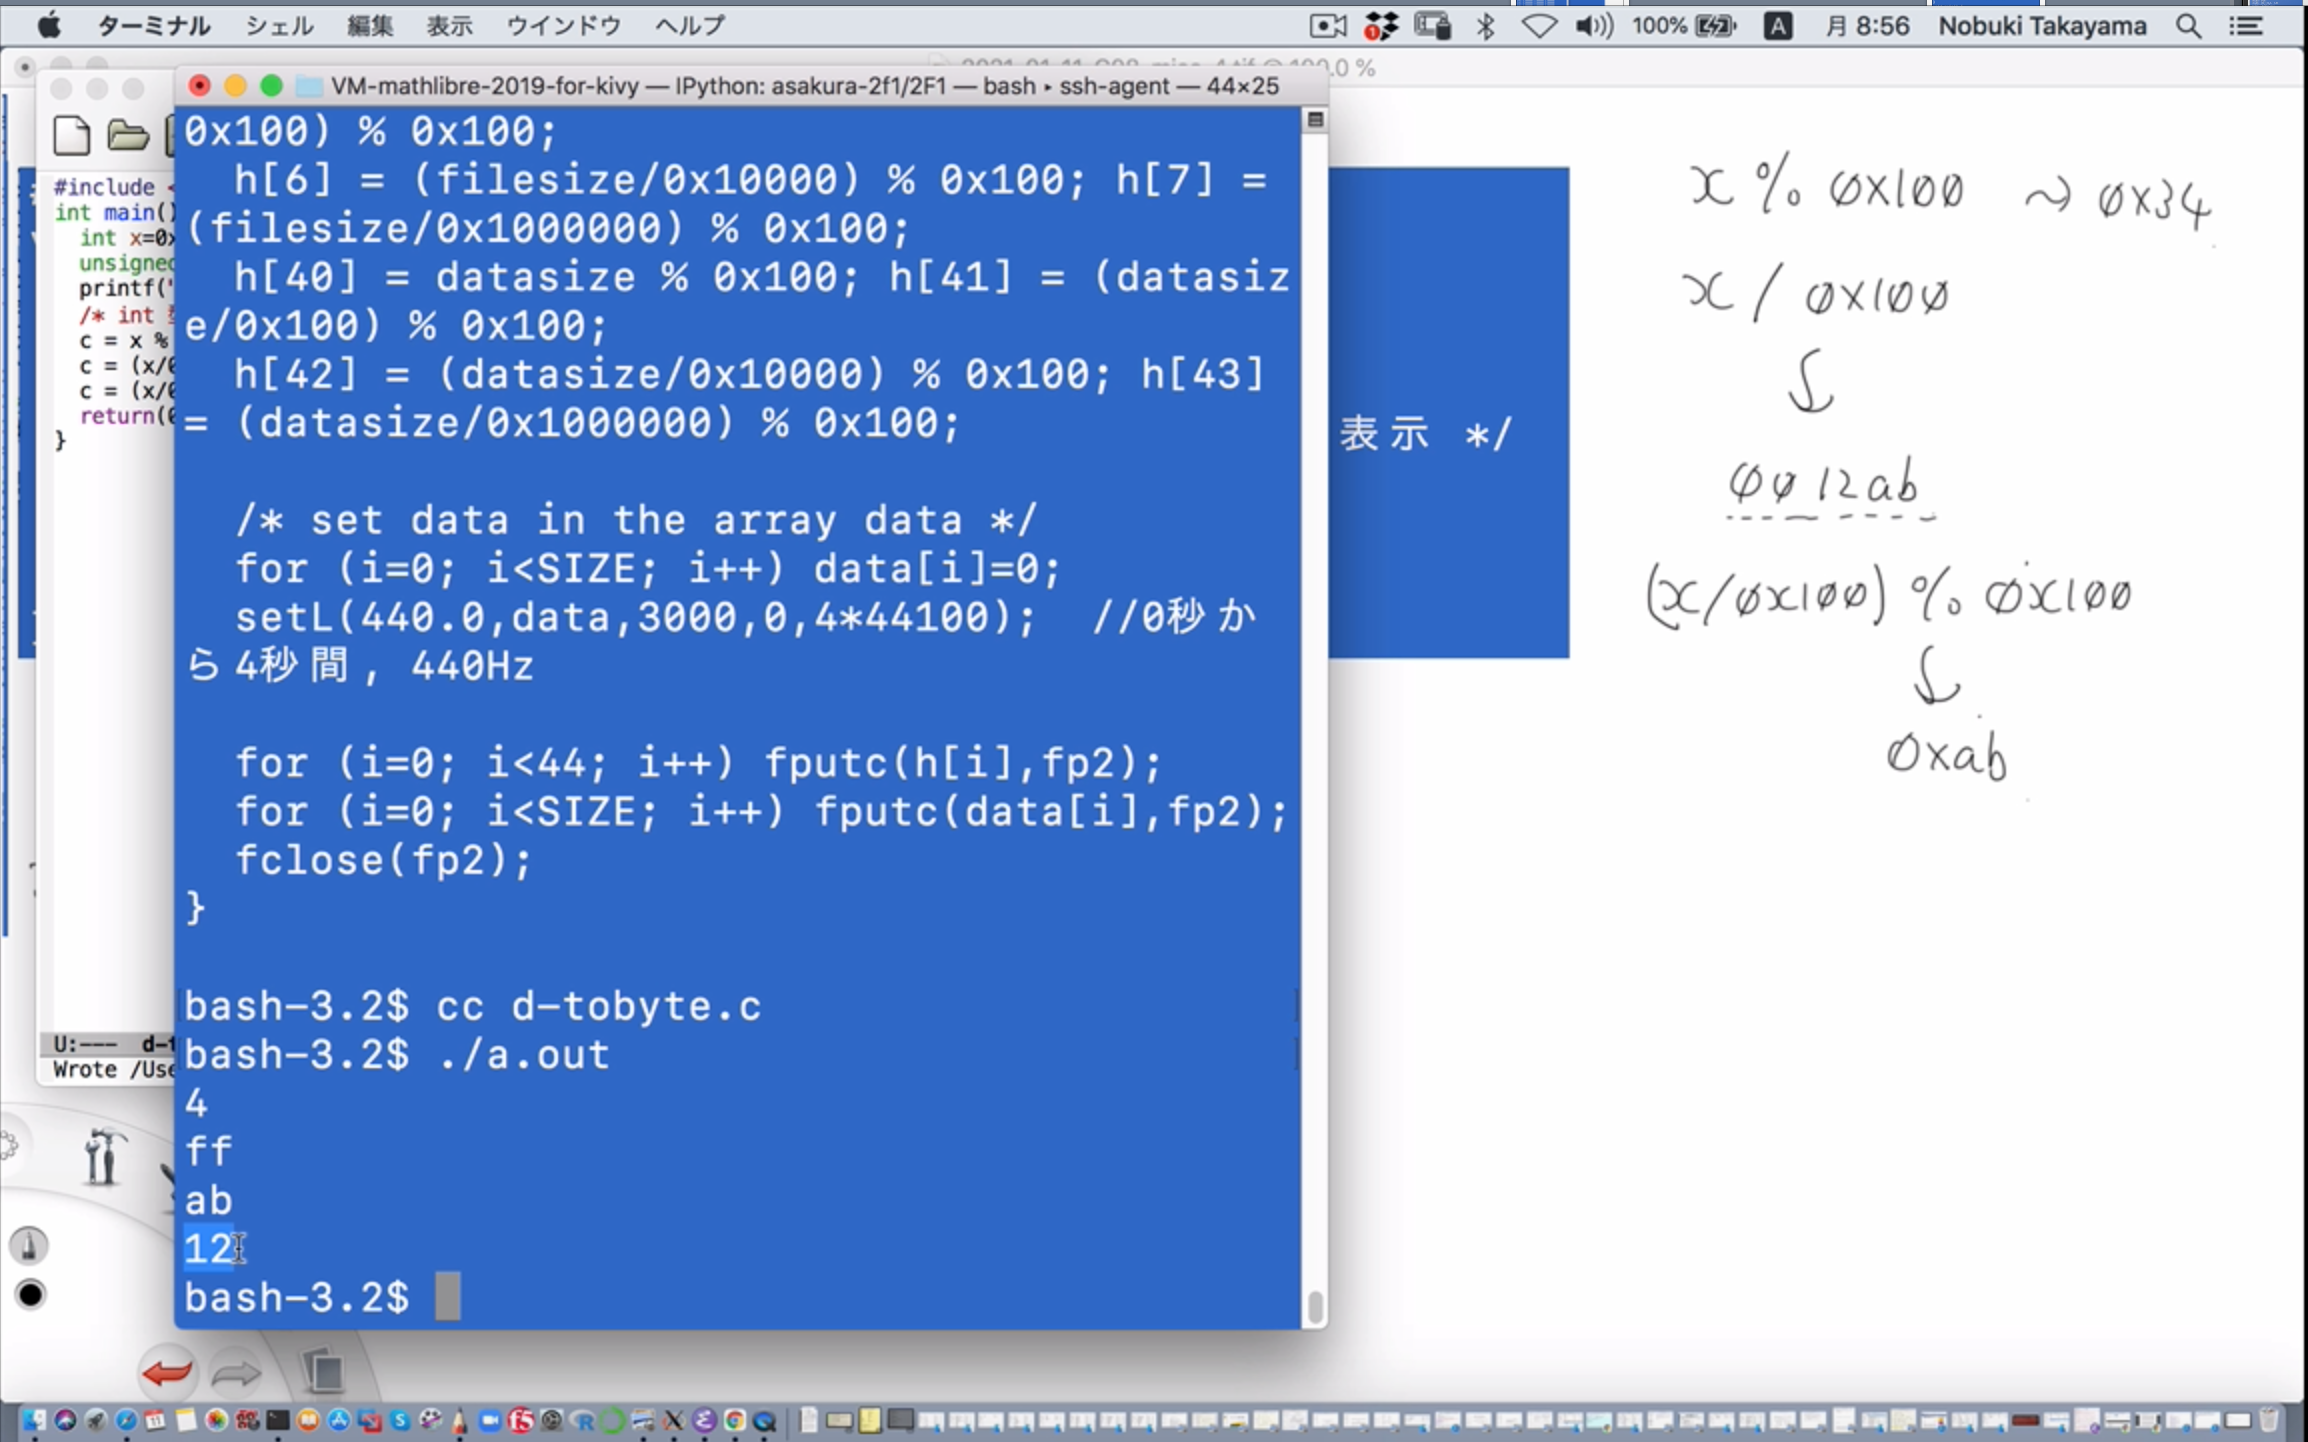The width and height of the screenshot is (2308, 1442).
Task: Open Trash at the Dock's end
Action: pos(2269,1420)
